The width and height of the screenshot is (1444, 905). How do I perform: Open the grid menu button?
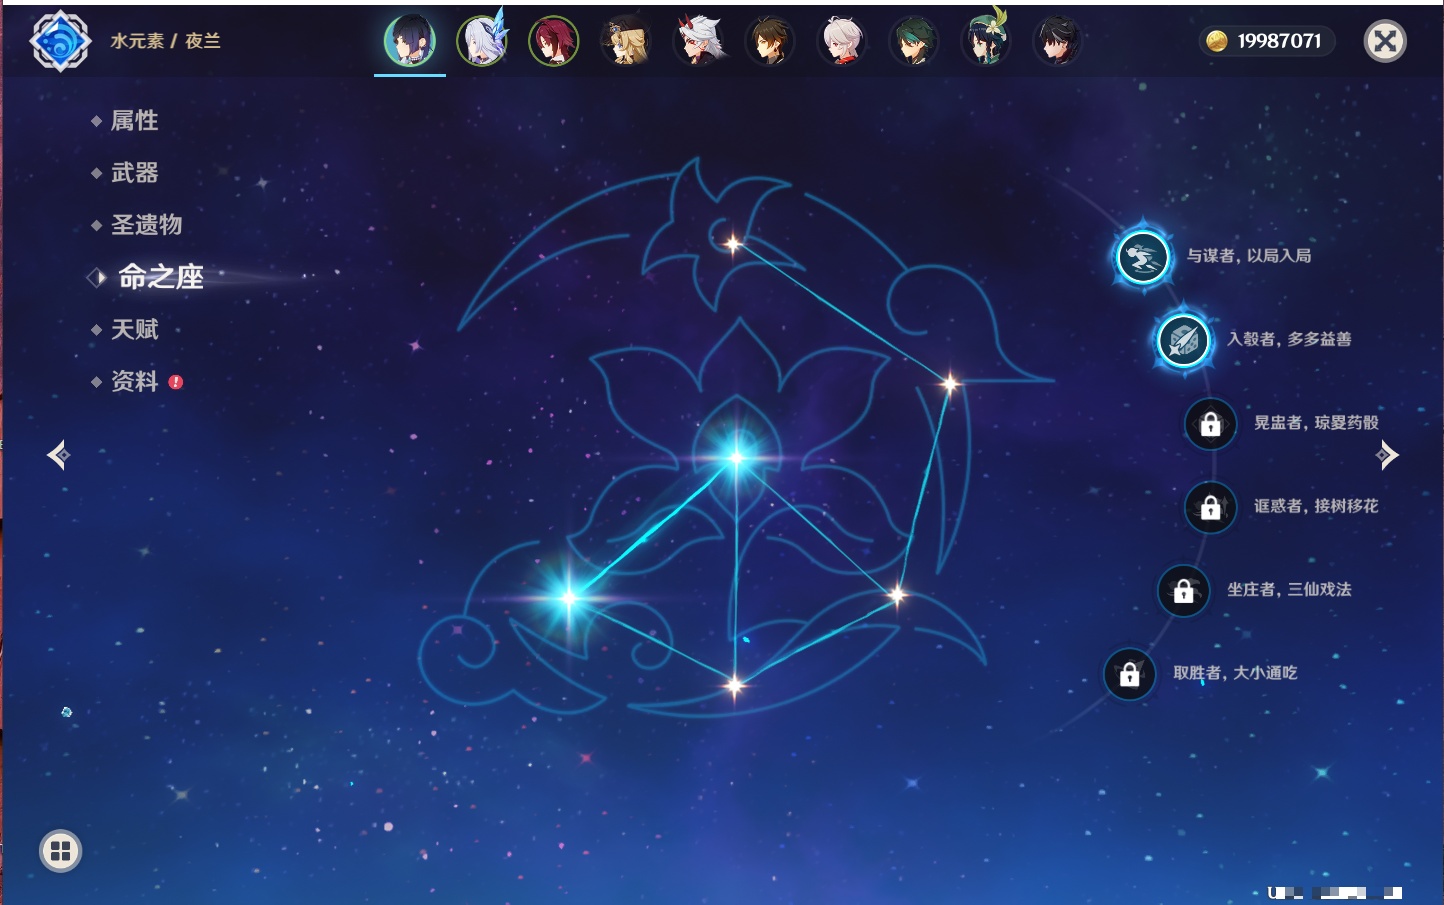60,851
